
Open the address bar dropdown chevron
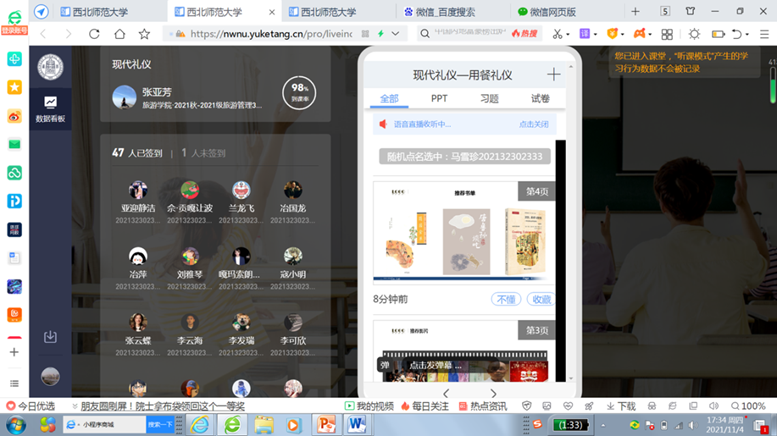point(397,33)
